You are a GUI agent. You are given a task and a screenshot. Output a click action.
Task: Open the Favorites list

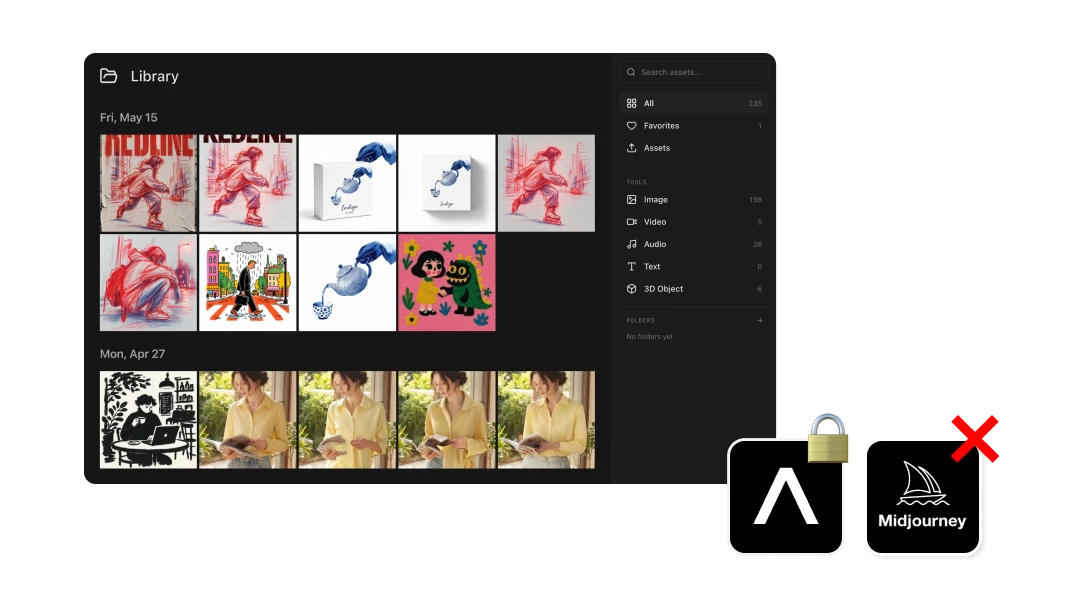pyautogui.click(x=693, y=126)
